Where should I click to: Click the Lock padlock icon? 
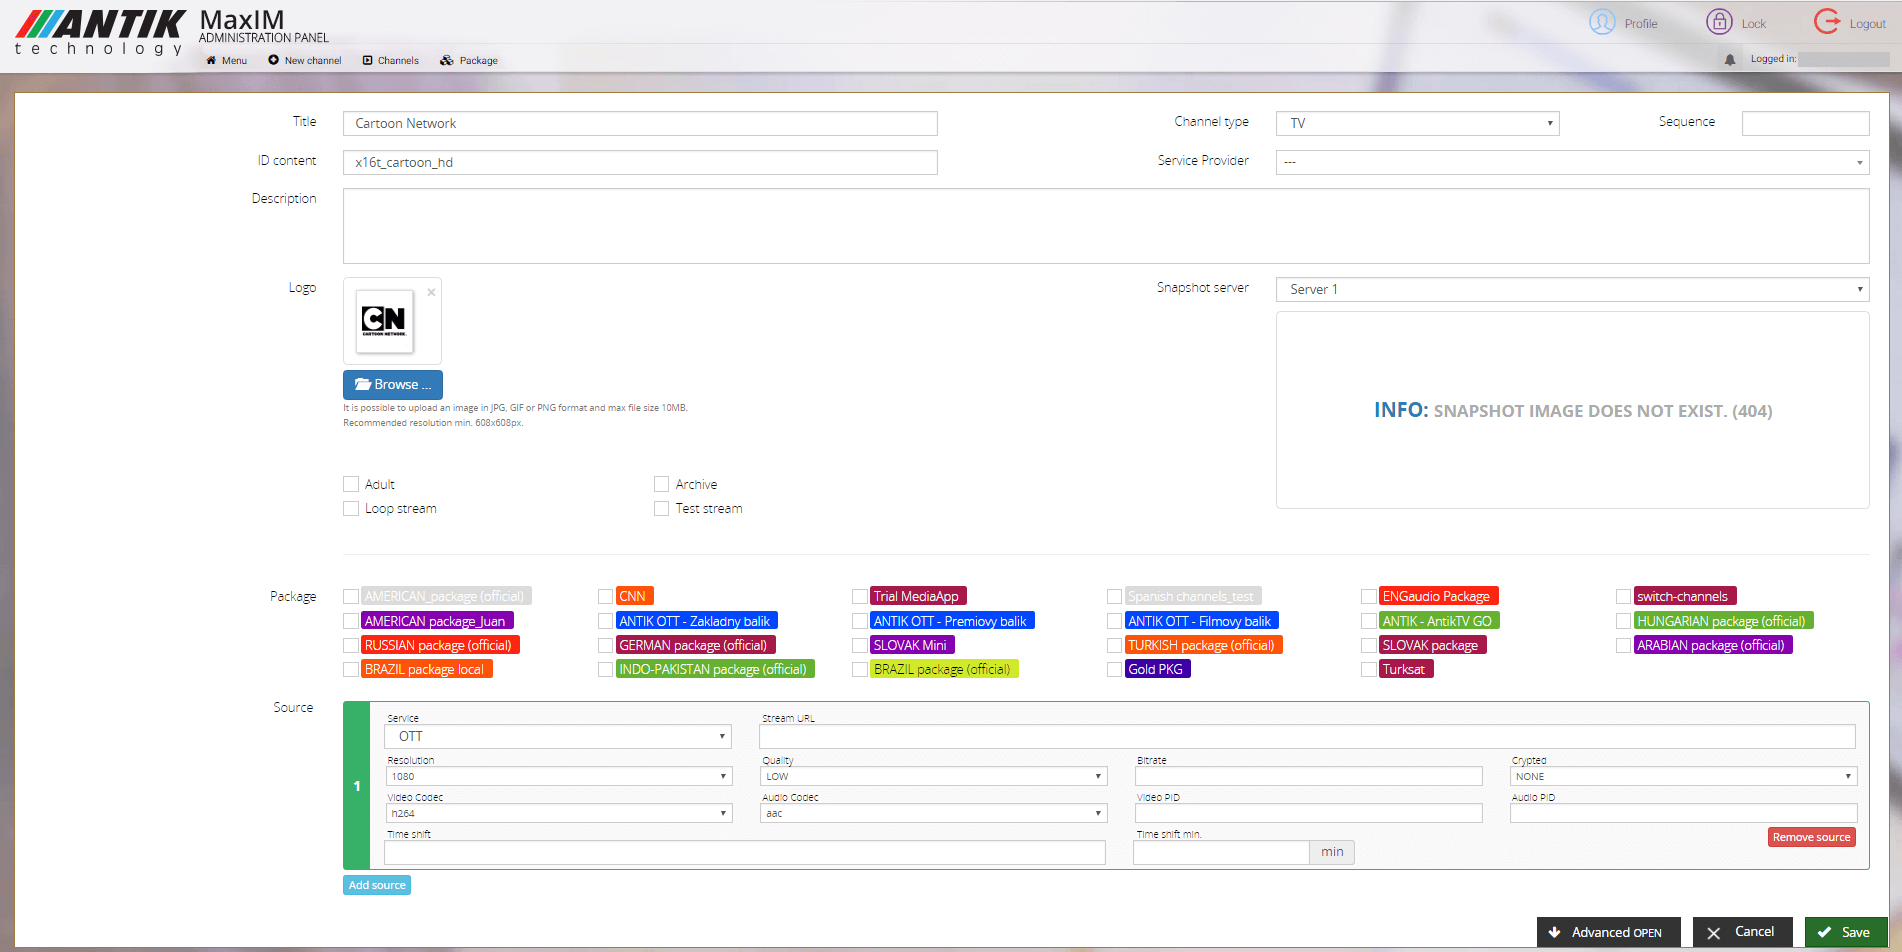[1719, 22]
